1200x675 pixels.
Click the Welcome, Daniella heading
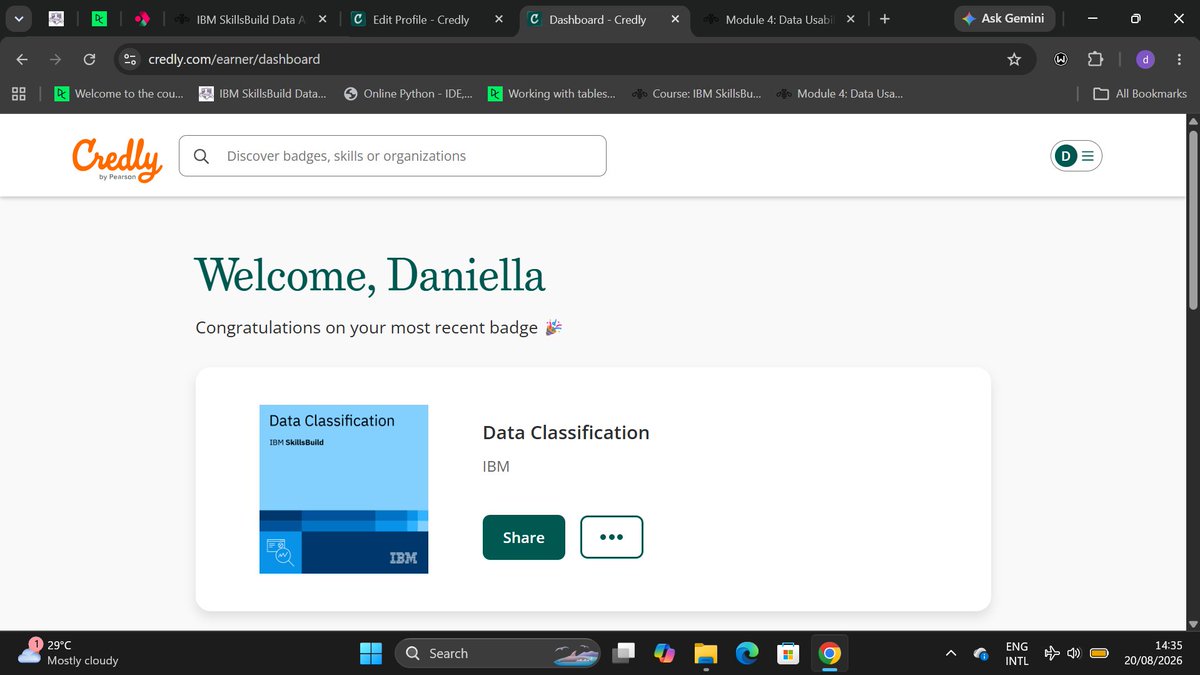370,276
